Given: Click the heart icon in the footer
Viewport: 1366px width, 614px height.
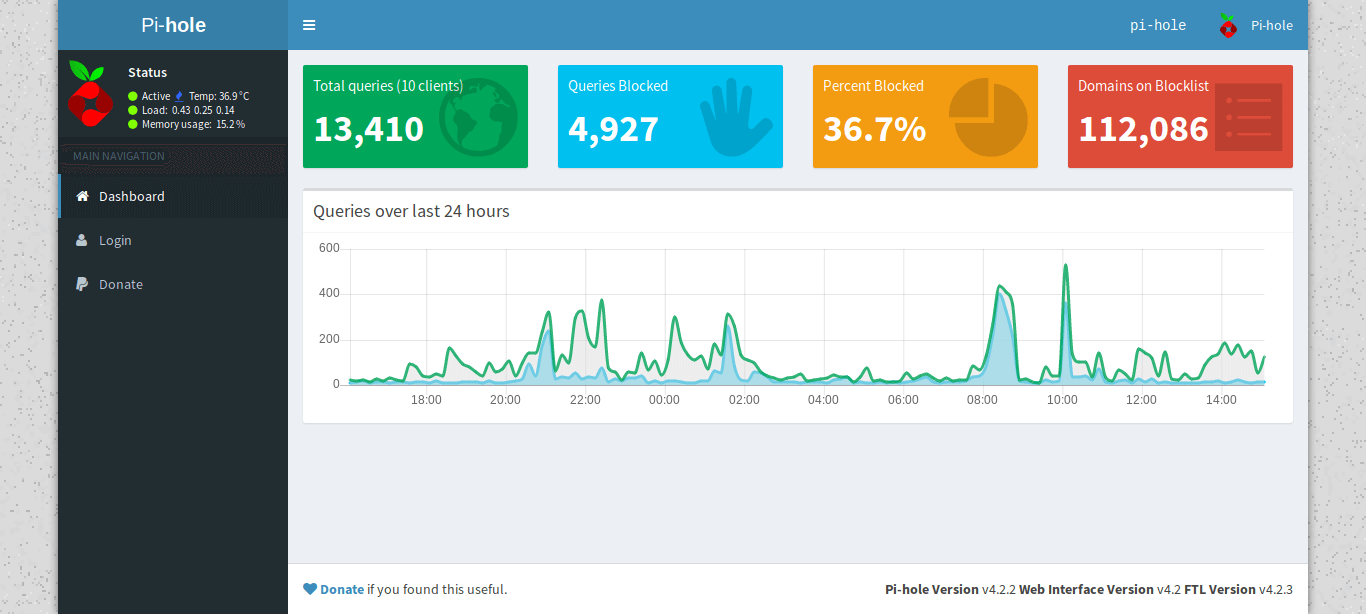Looking at the screenshot, I should 310,589.
